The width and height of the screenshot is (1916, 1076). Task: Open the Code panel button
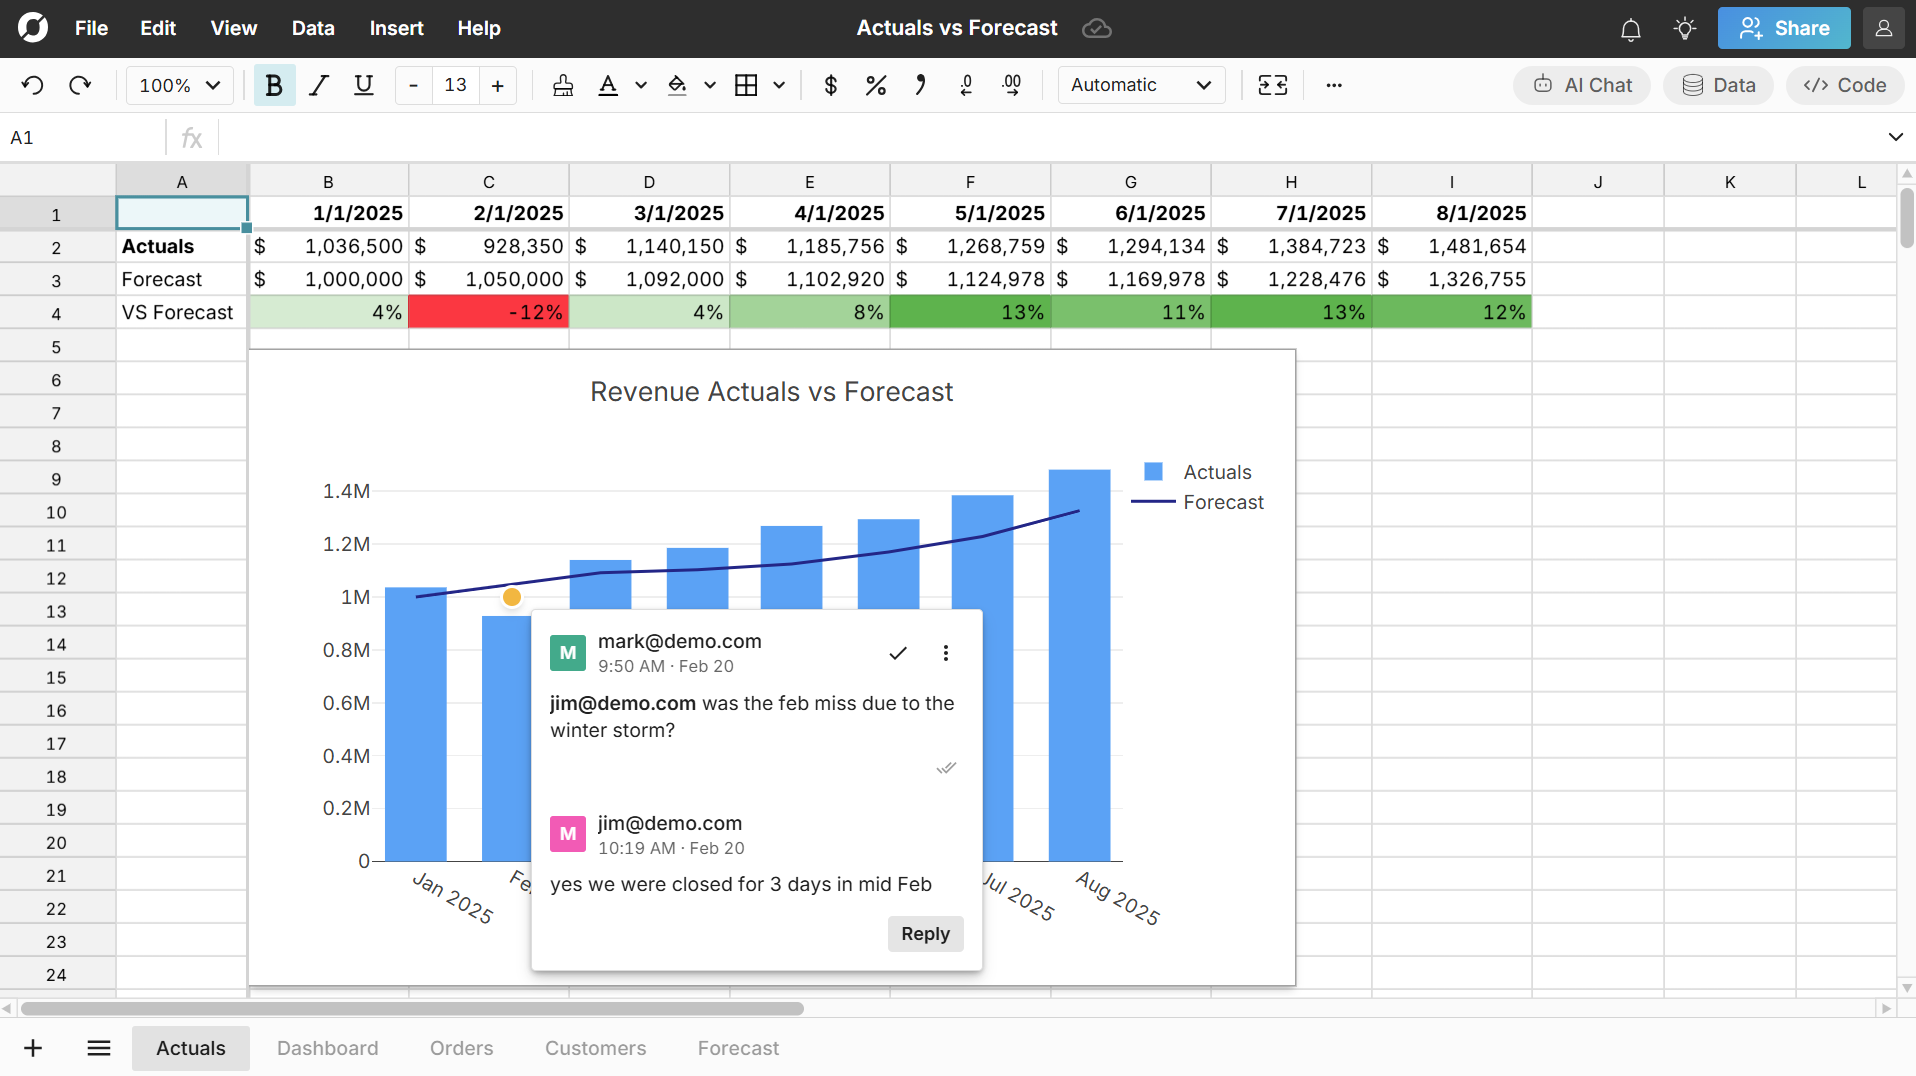[1845, 86]
